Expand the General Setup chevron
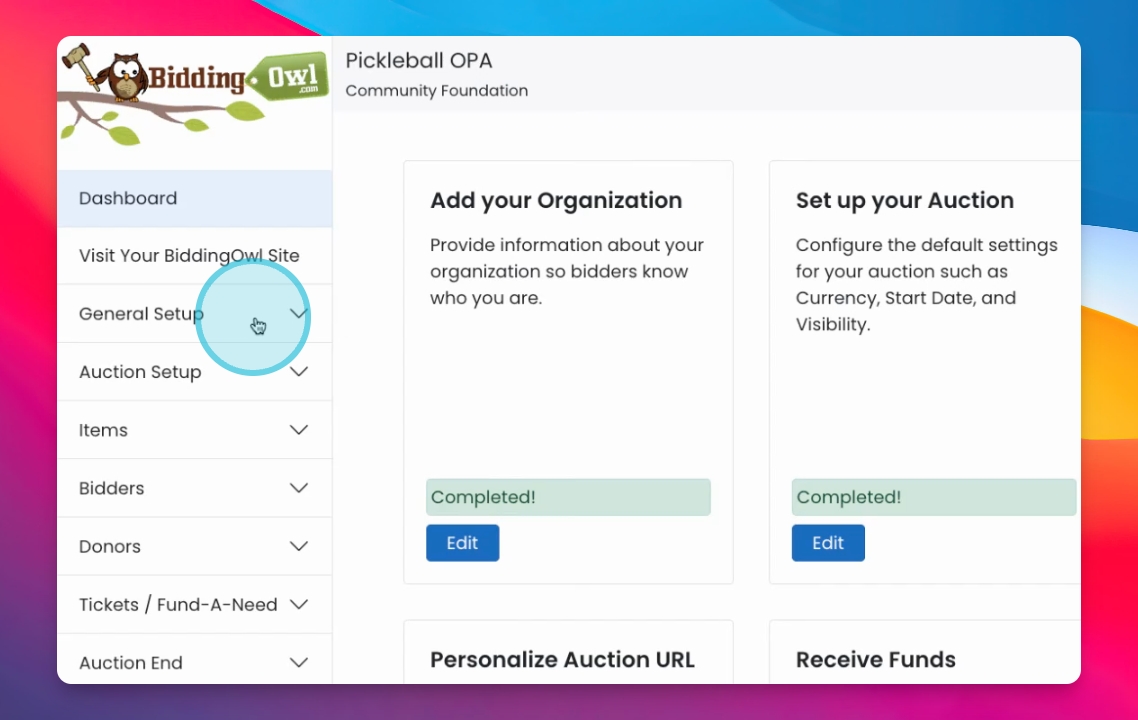The image size is (1138, 720). pyautogui.click(x=298, y=314)
